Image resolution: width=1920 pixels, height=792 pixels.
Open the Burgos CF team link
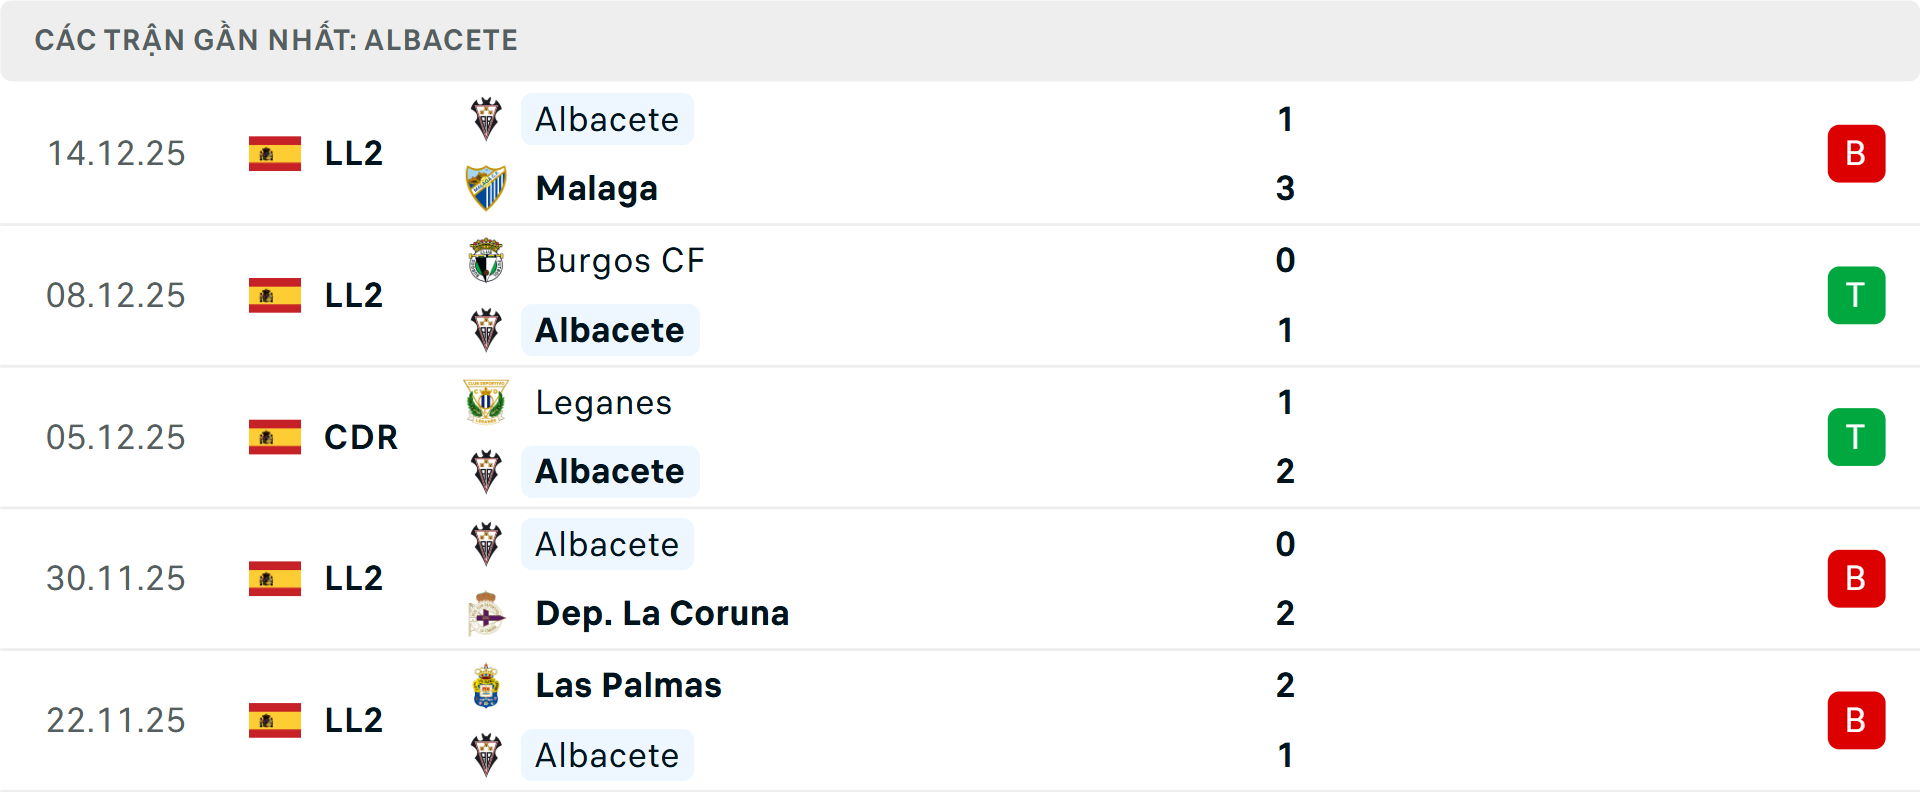pyautogui.click(x=620, y=260)
